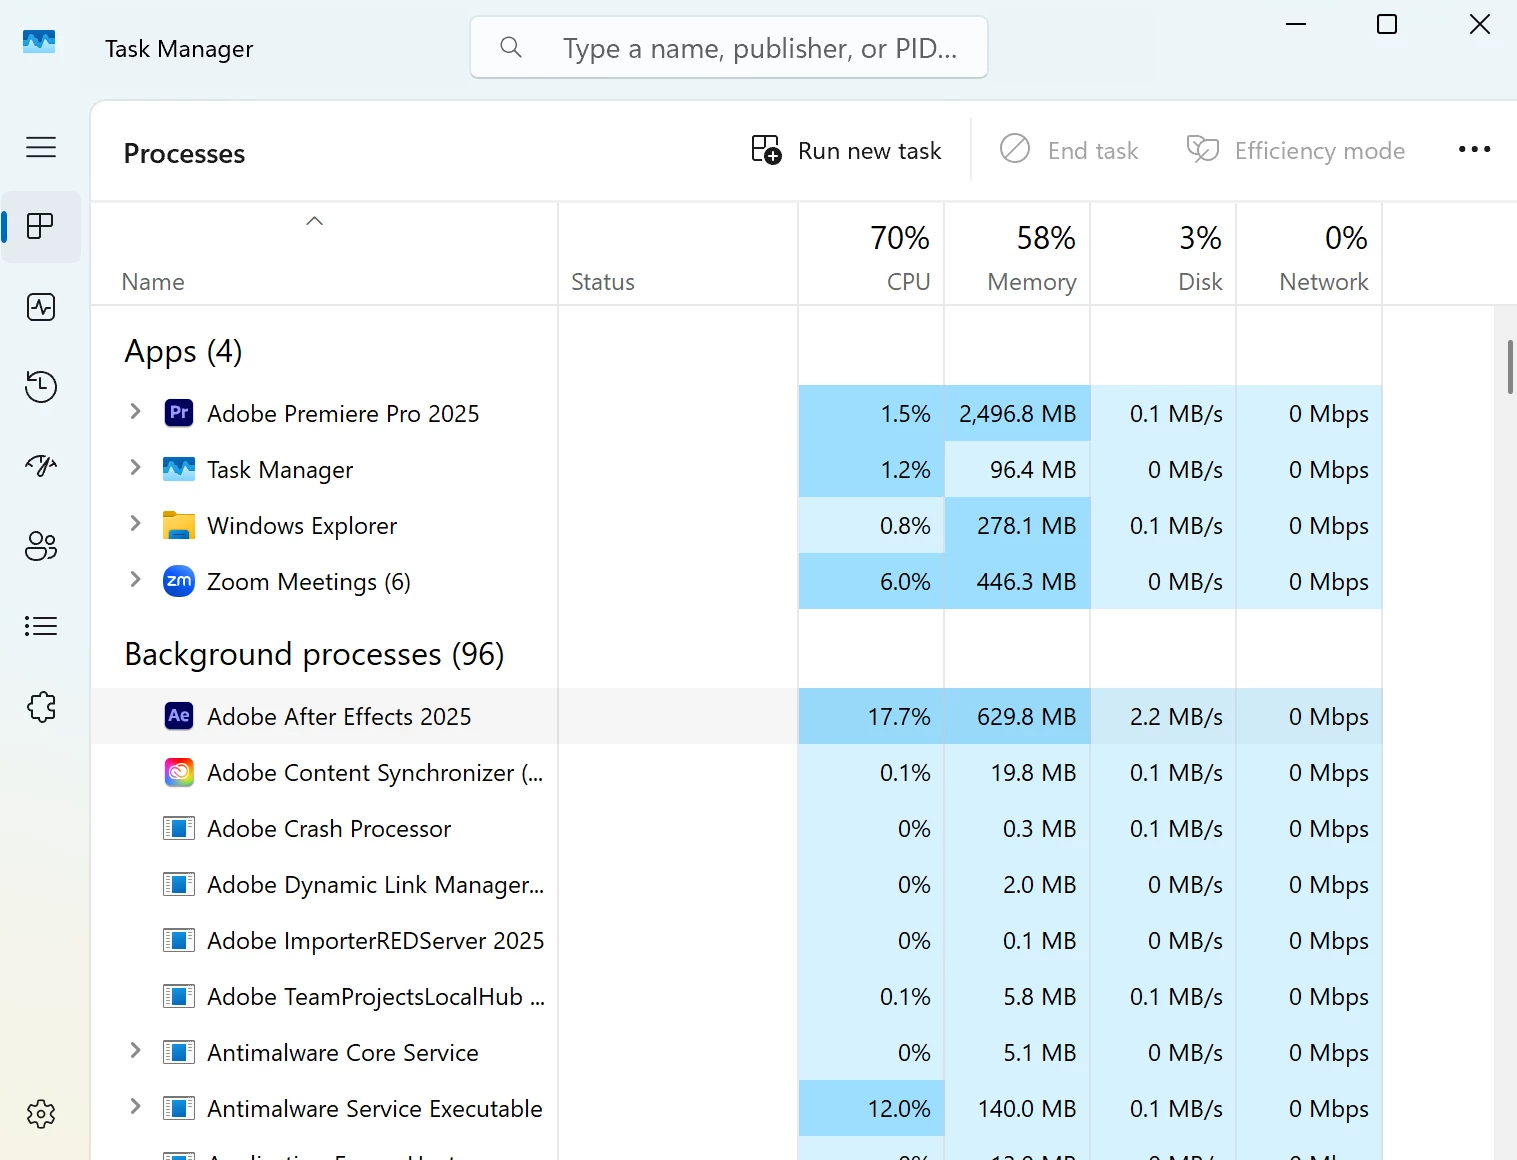Click the 446.3 MB memory cell

(x=1017, y=581)
